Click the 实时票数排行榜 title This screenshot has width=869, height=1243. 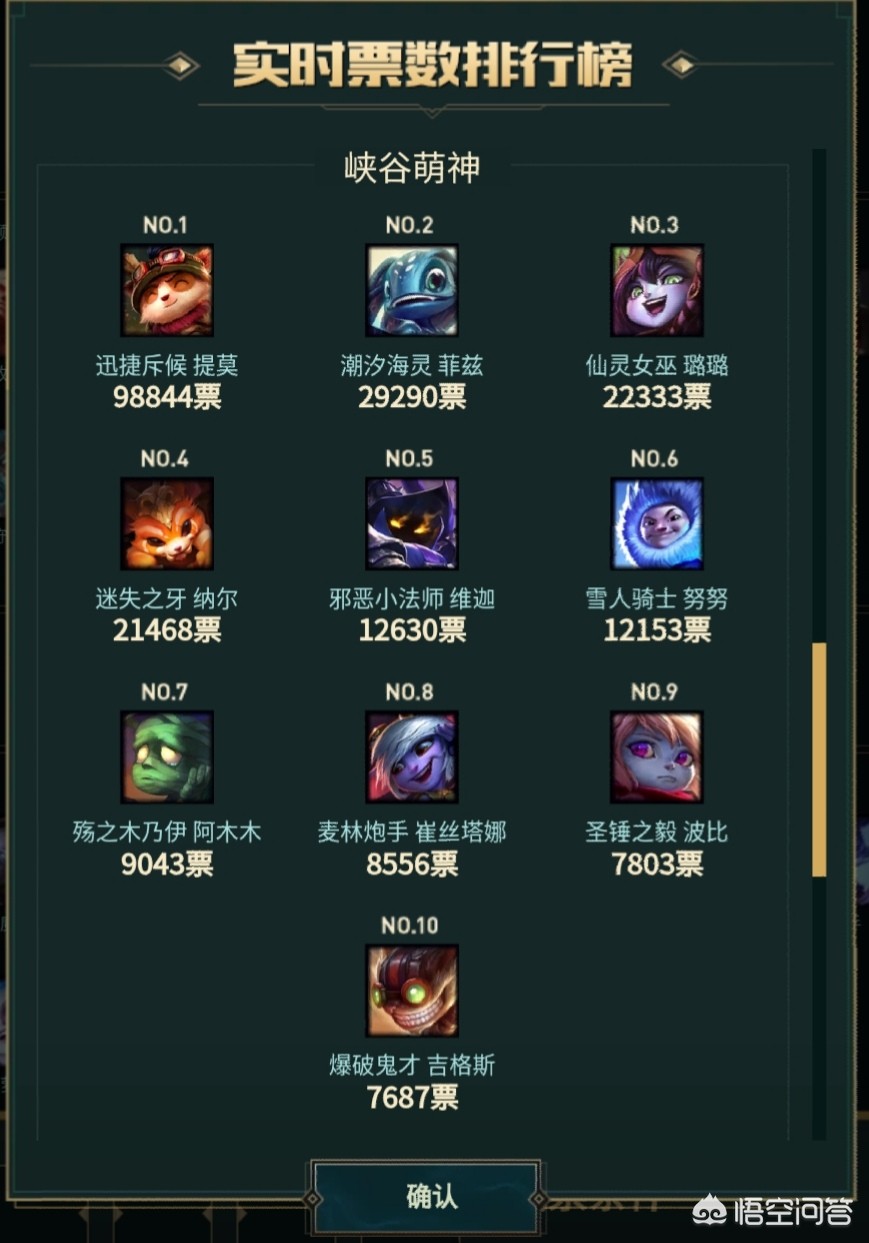433,65
